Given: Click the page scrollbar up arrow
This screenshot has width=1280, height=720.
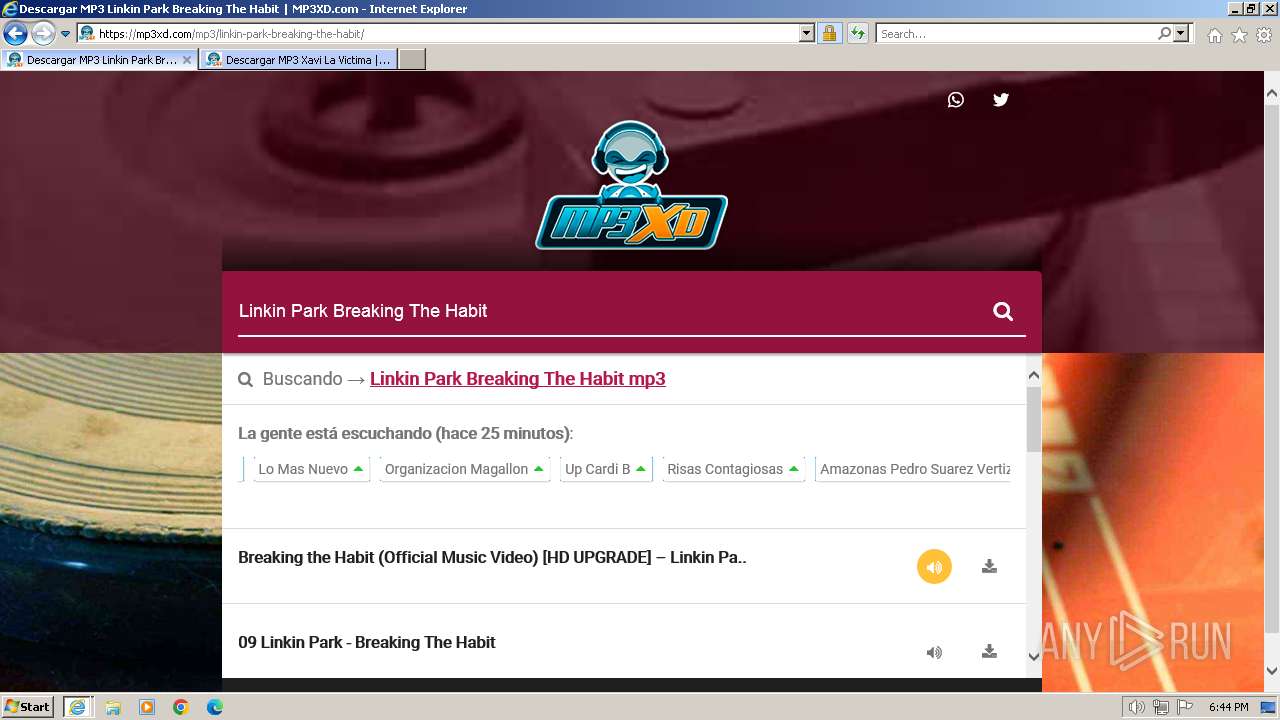Looking at the screenshot, I should click(x=1272, y=94).
